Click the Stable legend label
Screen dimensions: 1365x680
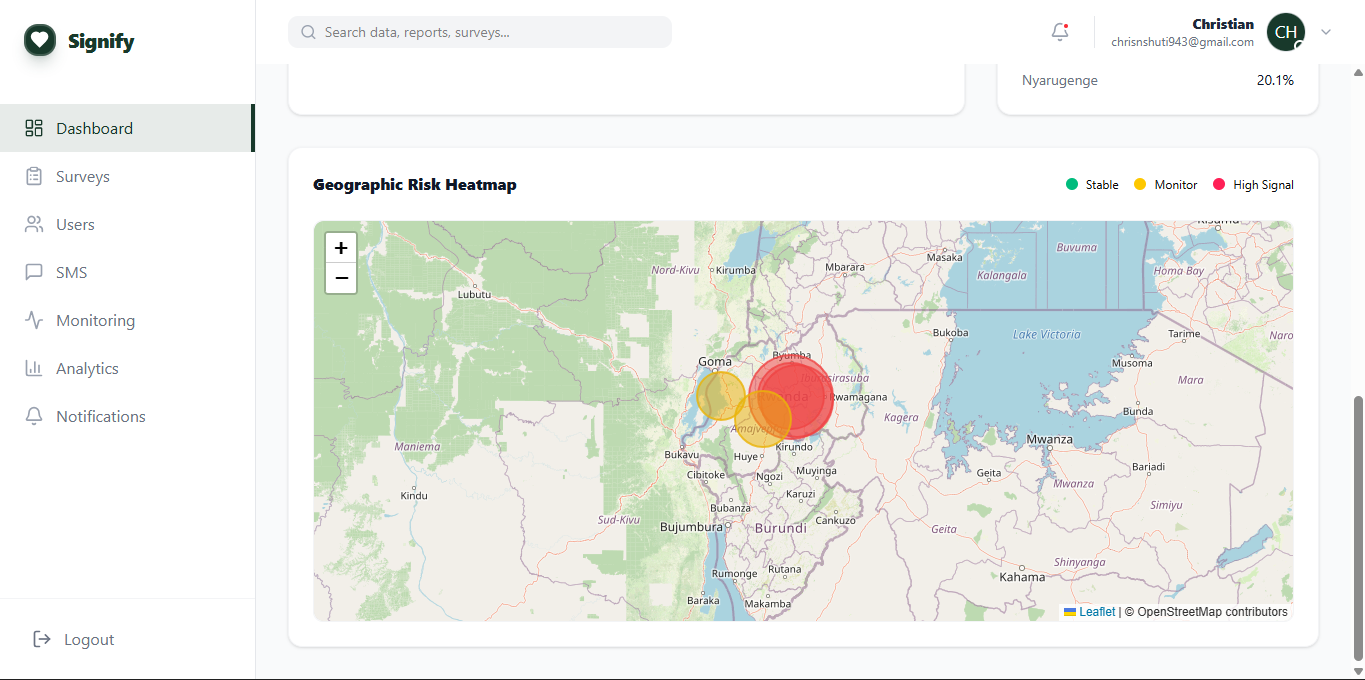coord(1102,185)
